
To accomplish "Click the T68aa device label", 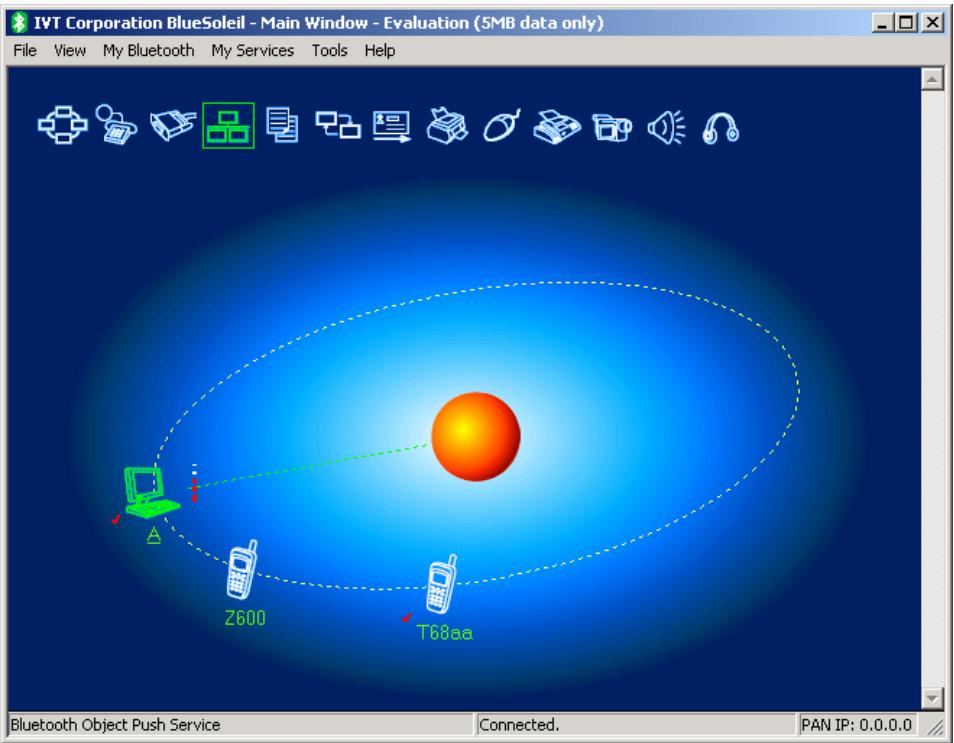I will click(445, 633).
